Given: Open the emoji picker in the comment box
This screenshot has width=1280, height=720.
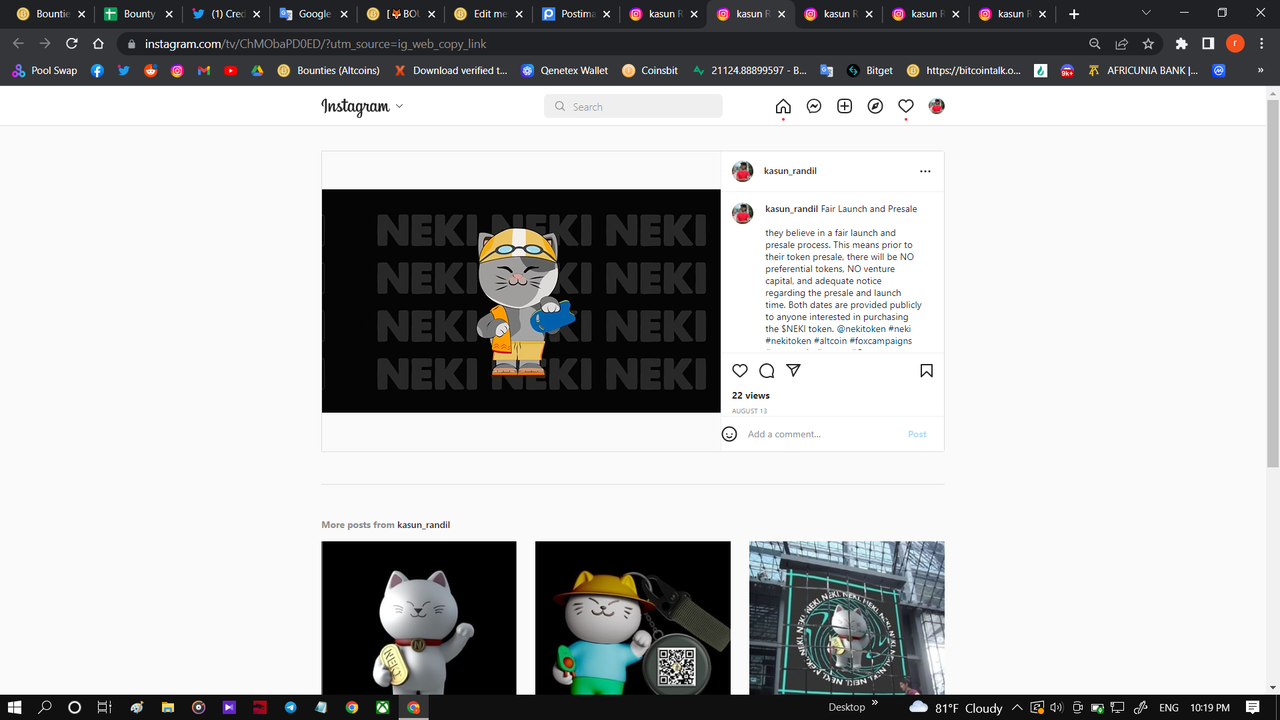Looking at the screenshot, I should (x=729, y=433).
